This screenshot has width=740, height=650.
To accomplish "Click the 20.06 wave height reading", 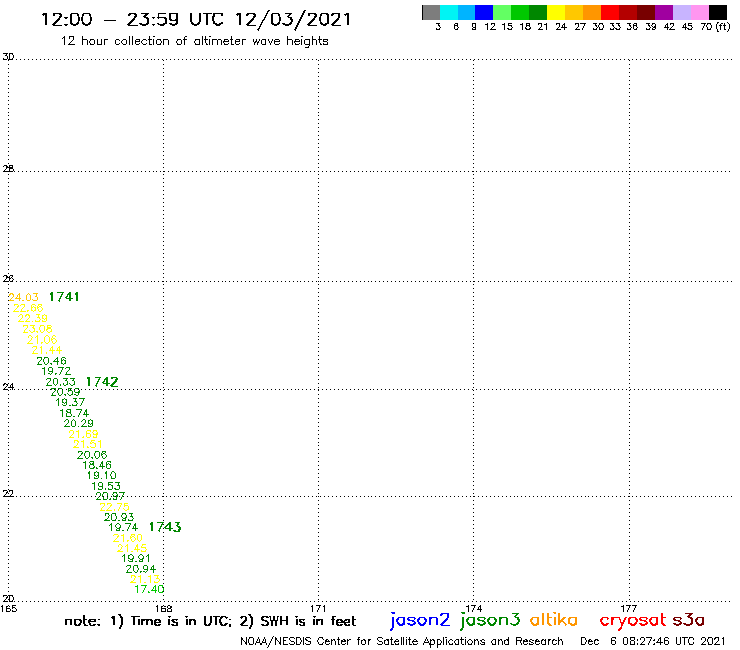I will [92, 455].
